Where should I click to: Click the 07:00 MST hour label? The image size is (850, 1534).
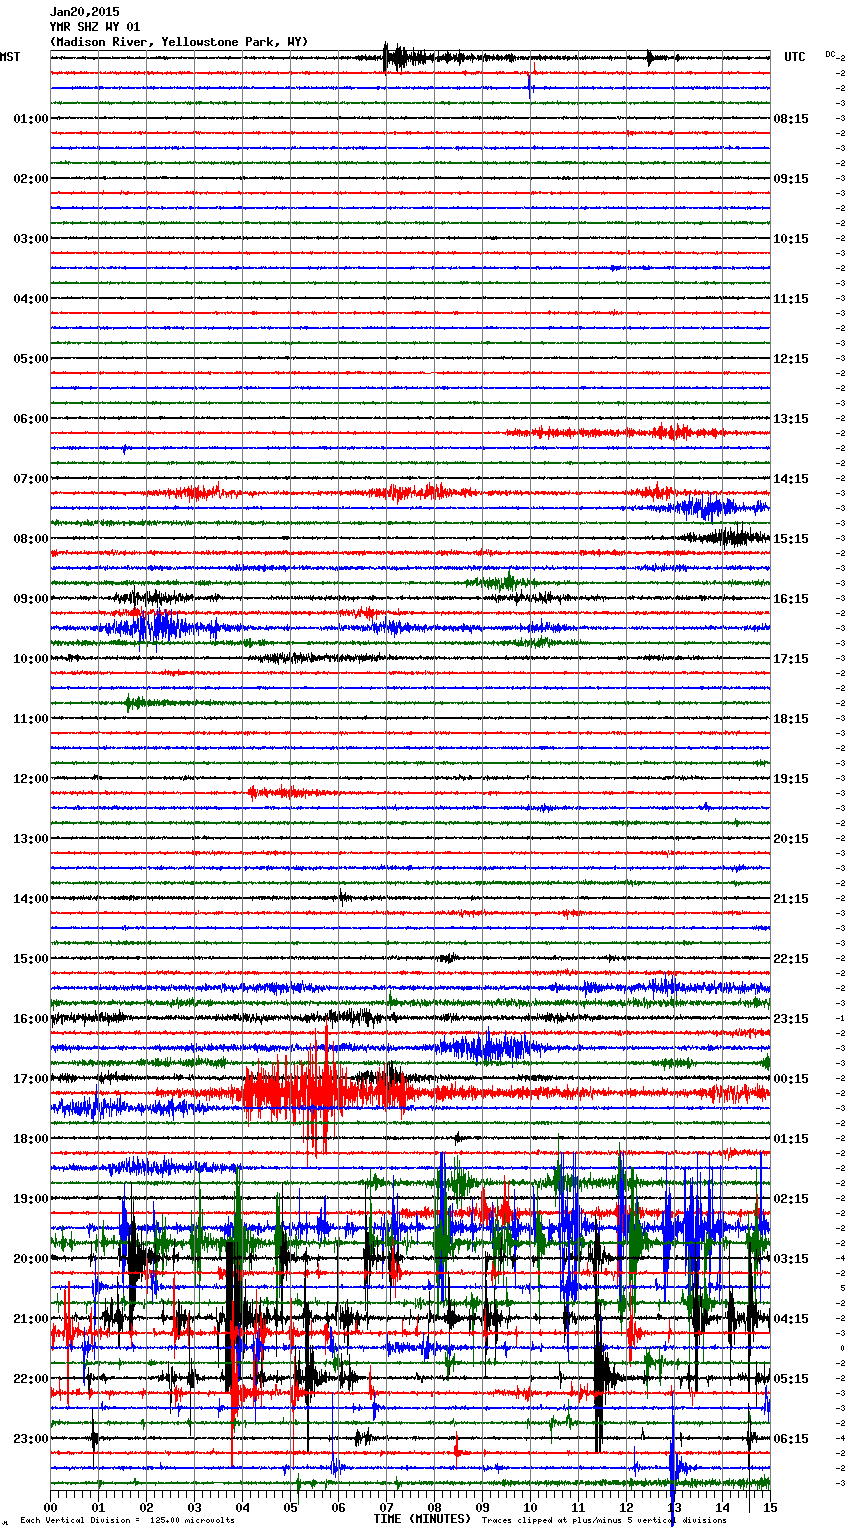31,479
